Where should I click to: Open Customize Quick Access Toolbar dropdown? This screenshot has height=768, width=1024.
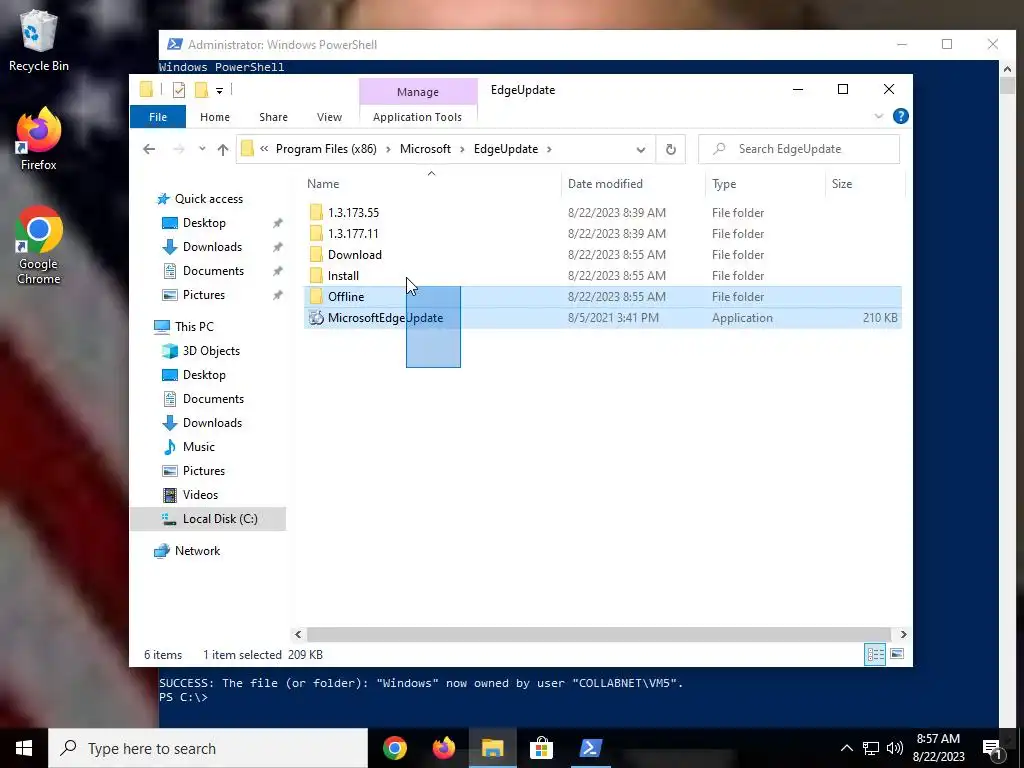click(219, 91)
